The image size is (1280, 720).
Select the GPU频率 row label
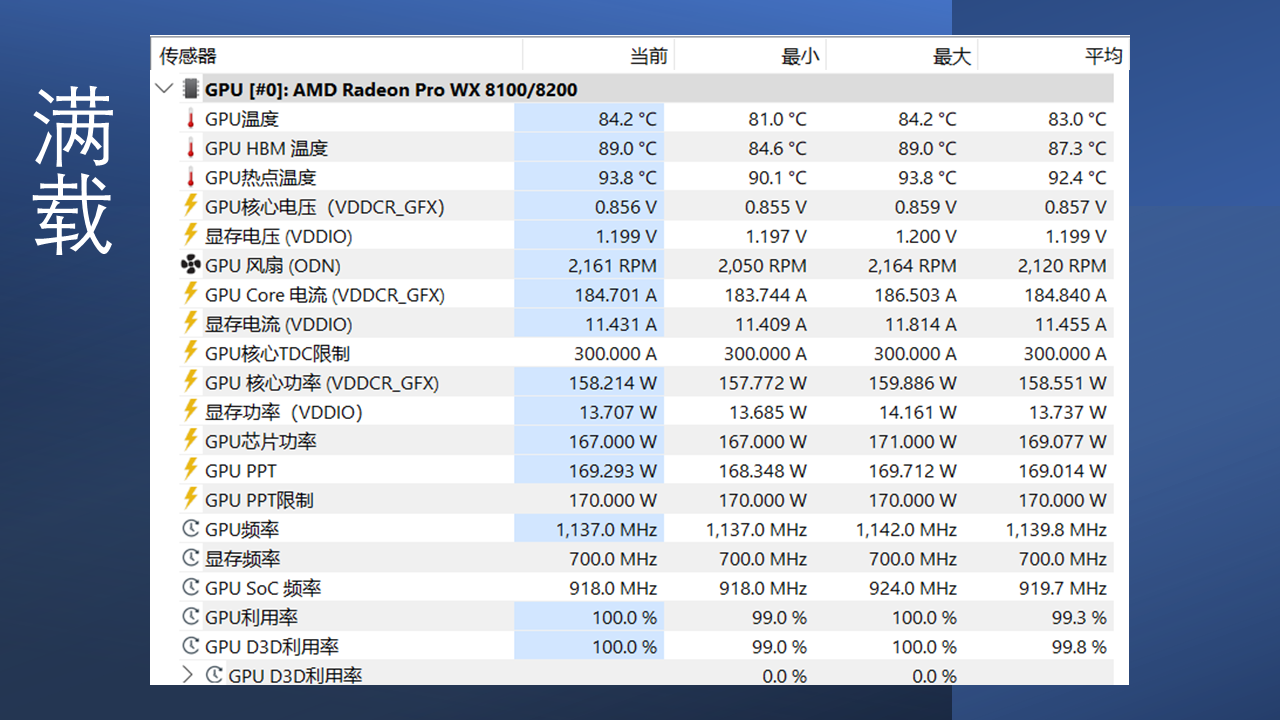click(242, 529)
